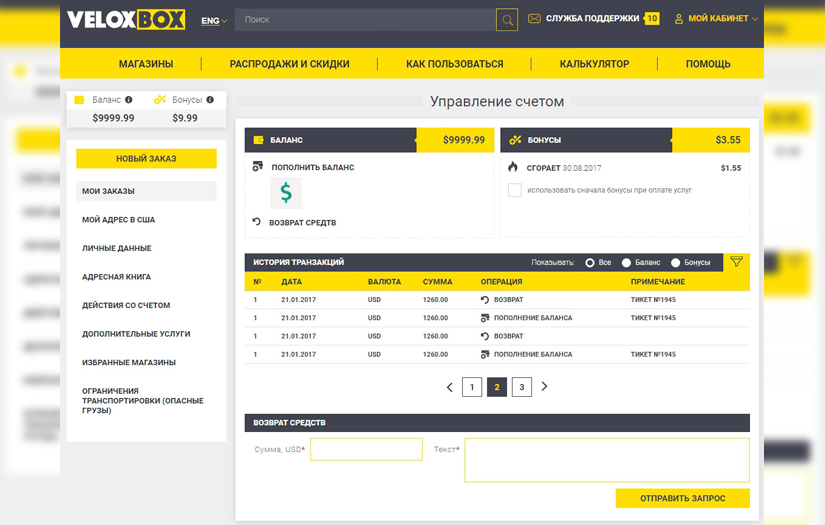This screenshot has width=825, height=525.
Task: Click the percent icon beside sidebar Бонусы
Action: [159, 99]
